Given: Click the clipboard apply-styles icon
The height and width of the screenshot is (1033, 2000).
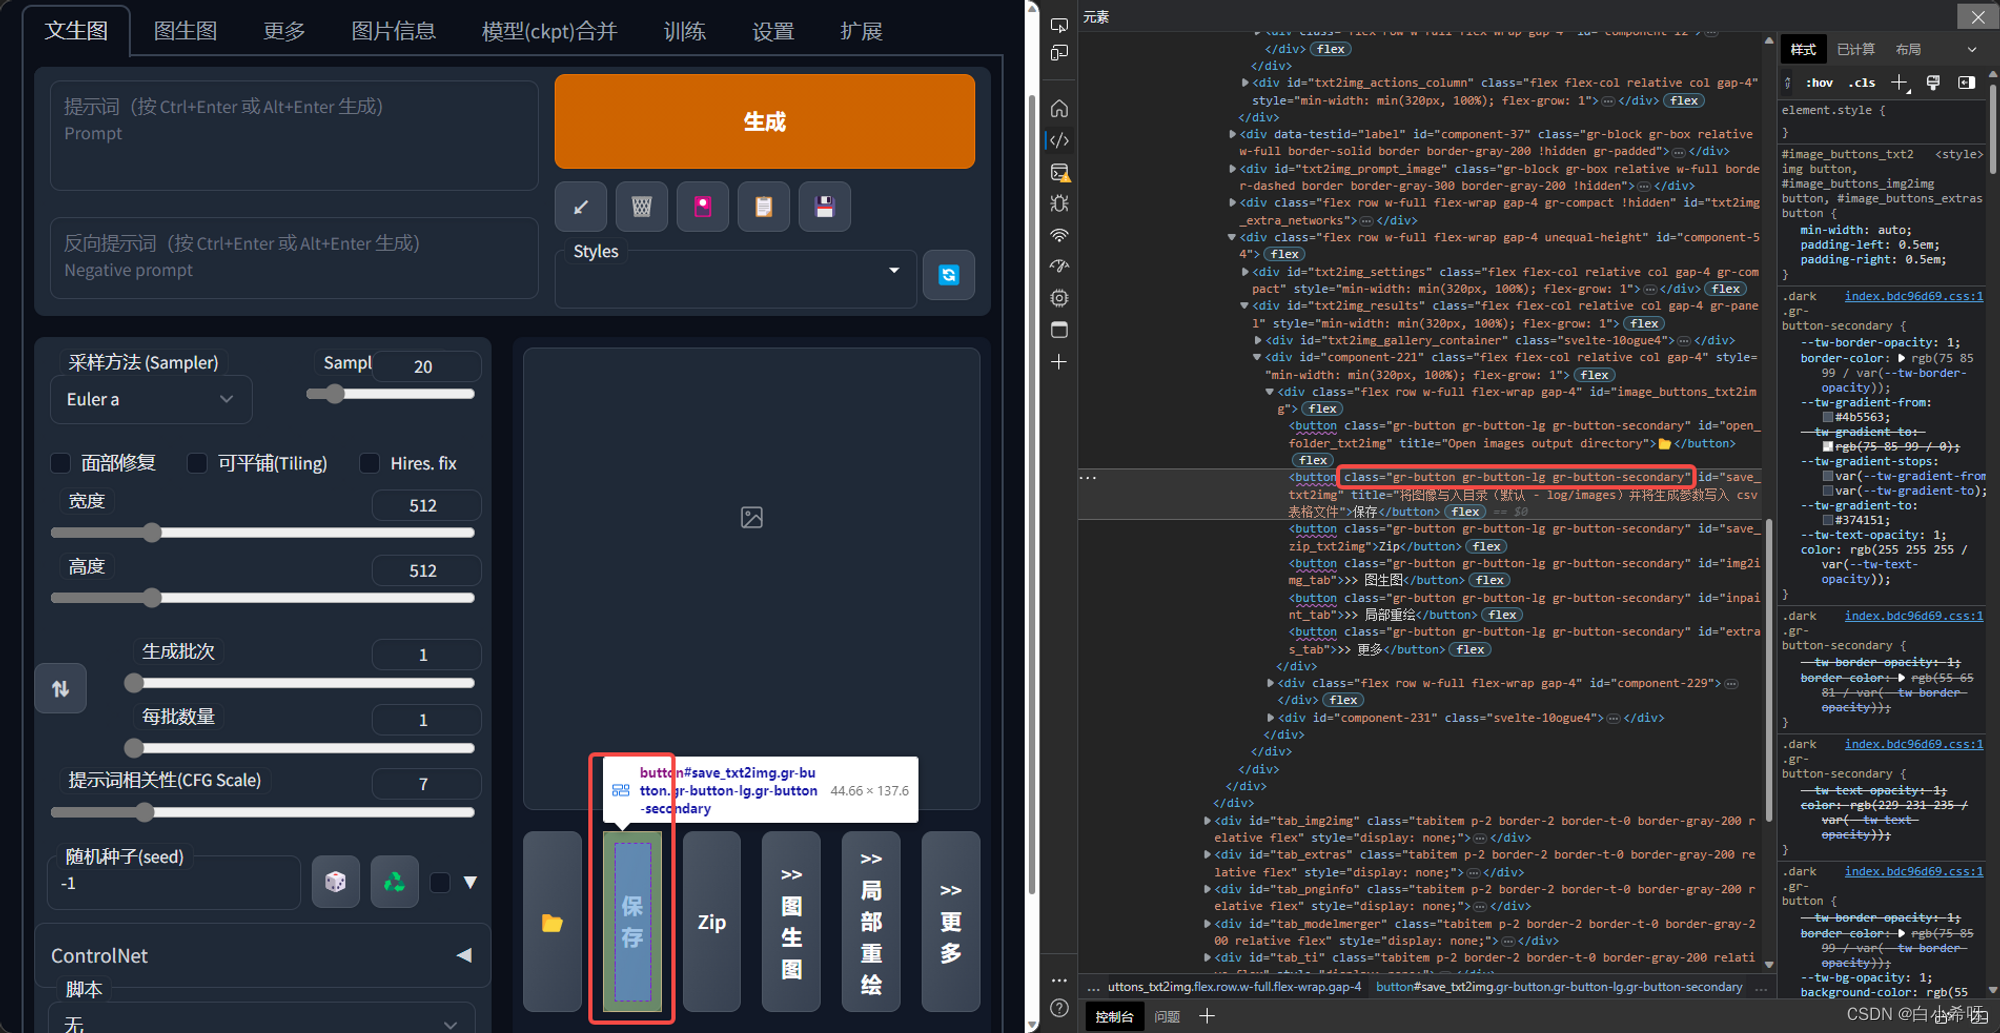Looking at the screenshot, I should click(764, 207).
